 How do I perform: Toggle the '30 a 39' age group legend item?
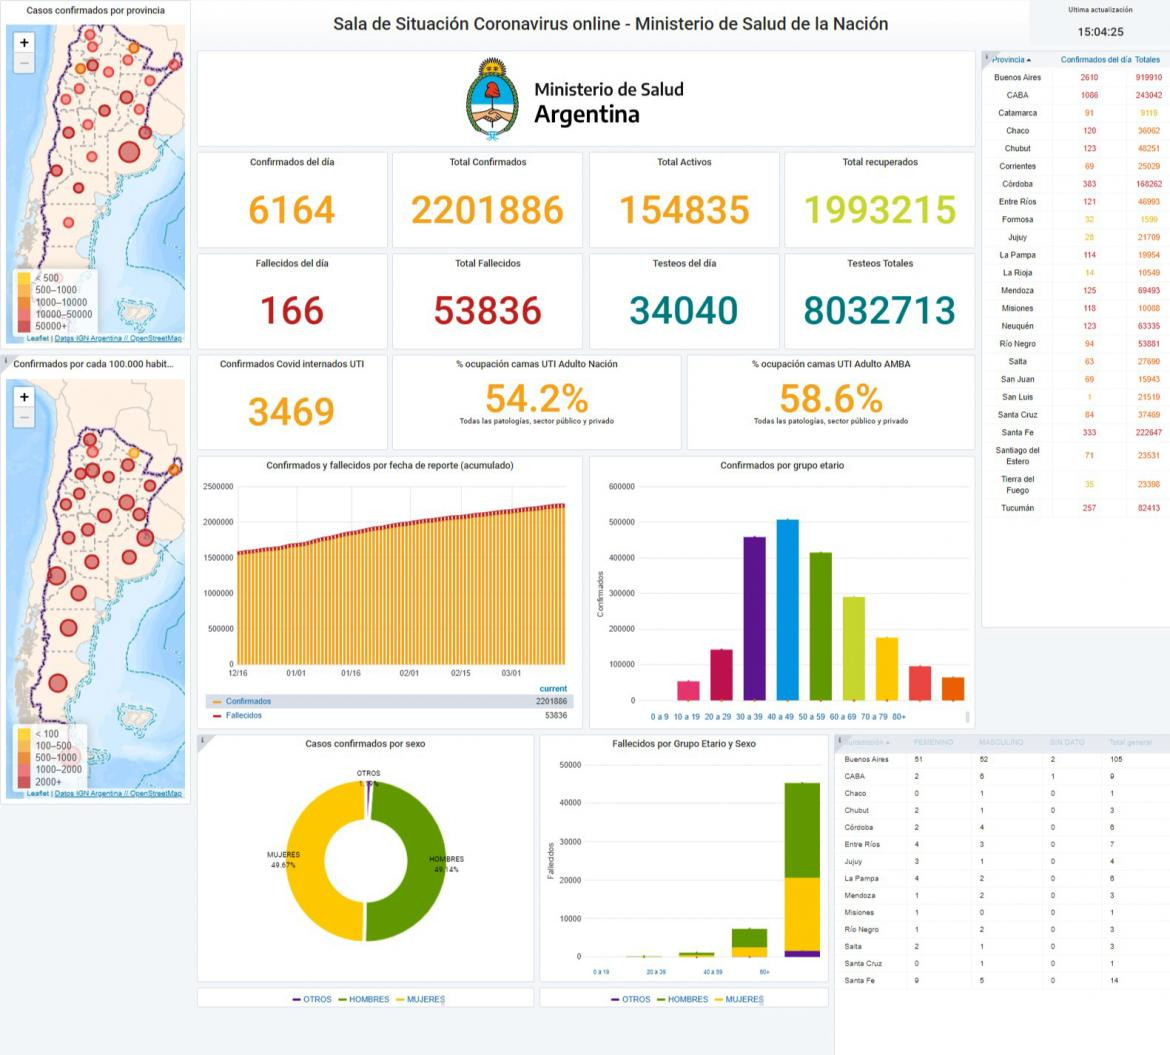749,717
